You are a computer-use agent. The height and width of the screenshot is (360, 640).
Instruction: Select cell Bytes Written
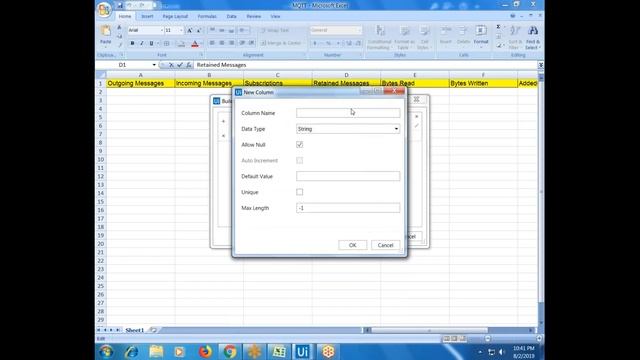pos(483,83)
